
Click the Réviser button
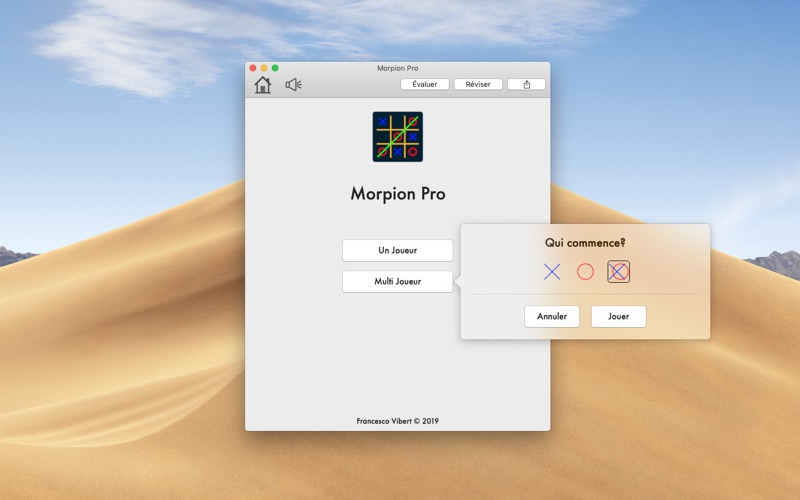coord(478,85)
